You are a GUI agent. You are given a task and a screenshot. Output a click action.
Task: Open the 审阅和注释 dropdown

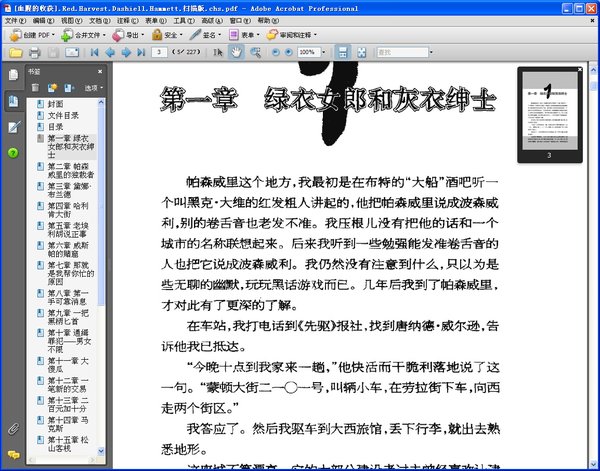(292, 35)
